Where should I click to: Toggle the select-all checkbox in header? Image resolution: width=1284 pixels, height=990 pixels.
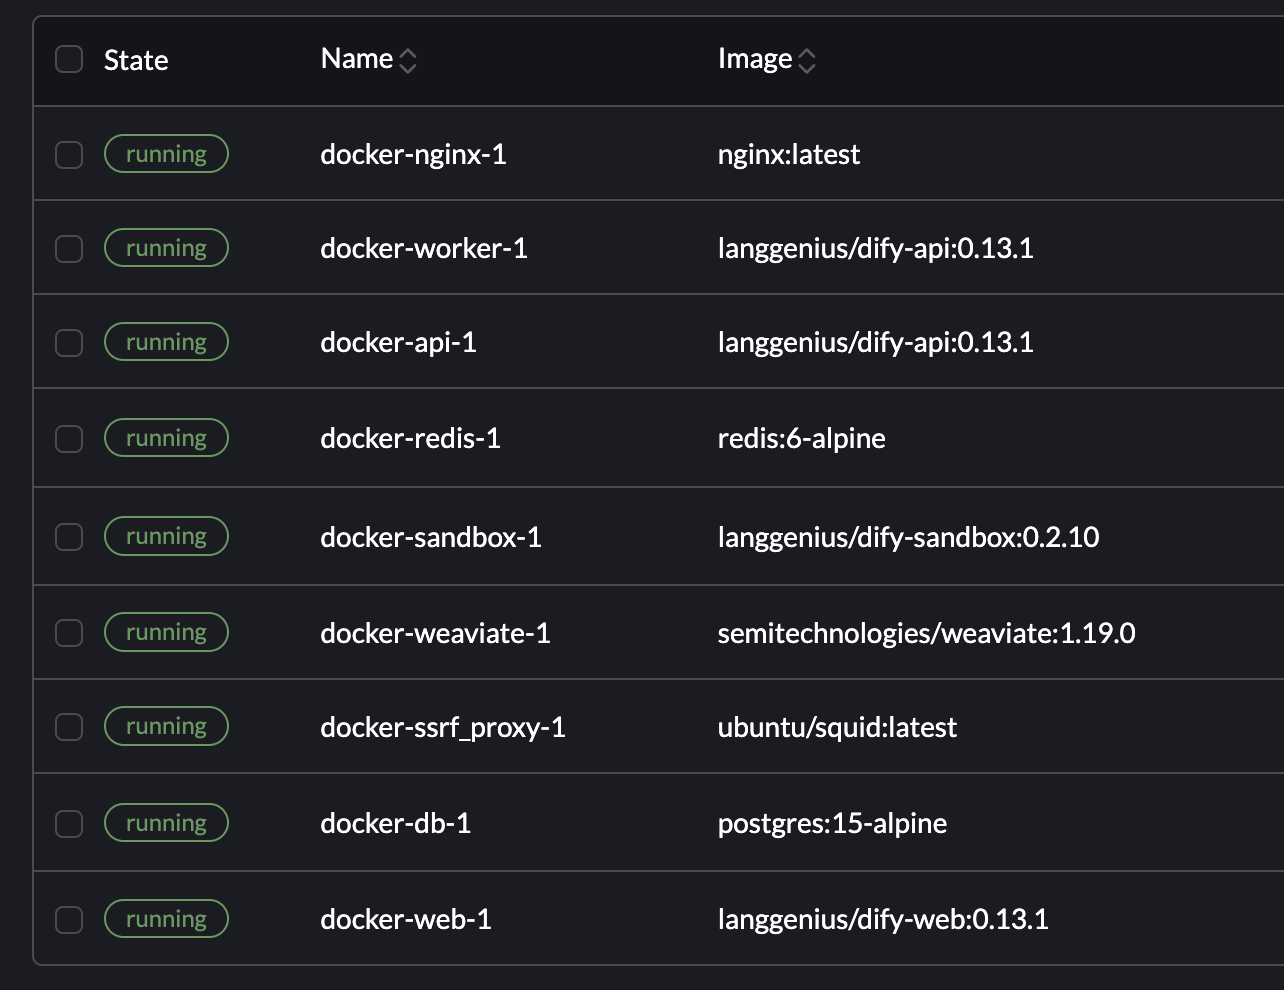tap(69, 59)
